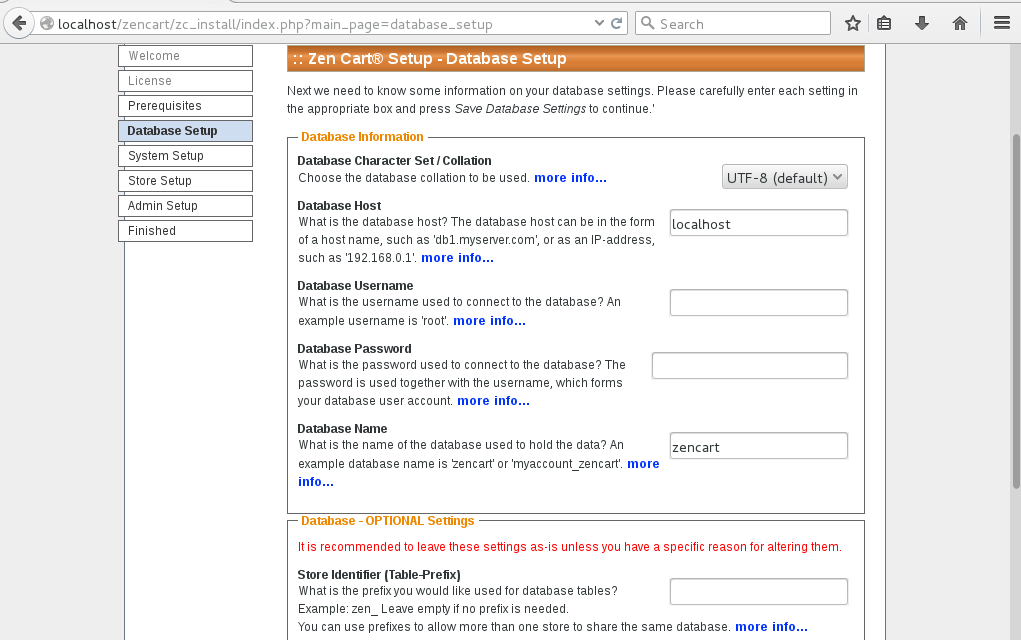The image size is (1021, 640).
Task: Open the Welcome installer step
Action: coord(186,56)
